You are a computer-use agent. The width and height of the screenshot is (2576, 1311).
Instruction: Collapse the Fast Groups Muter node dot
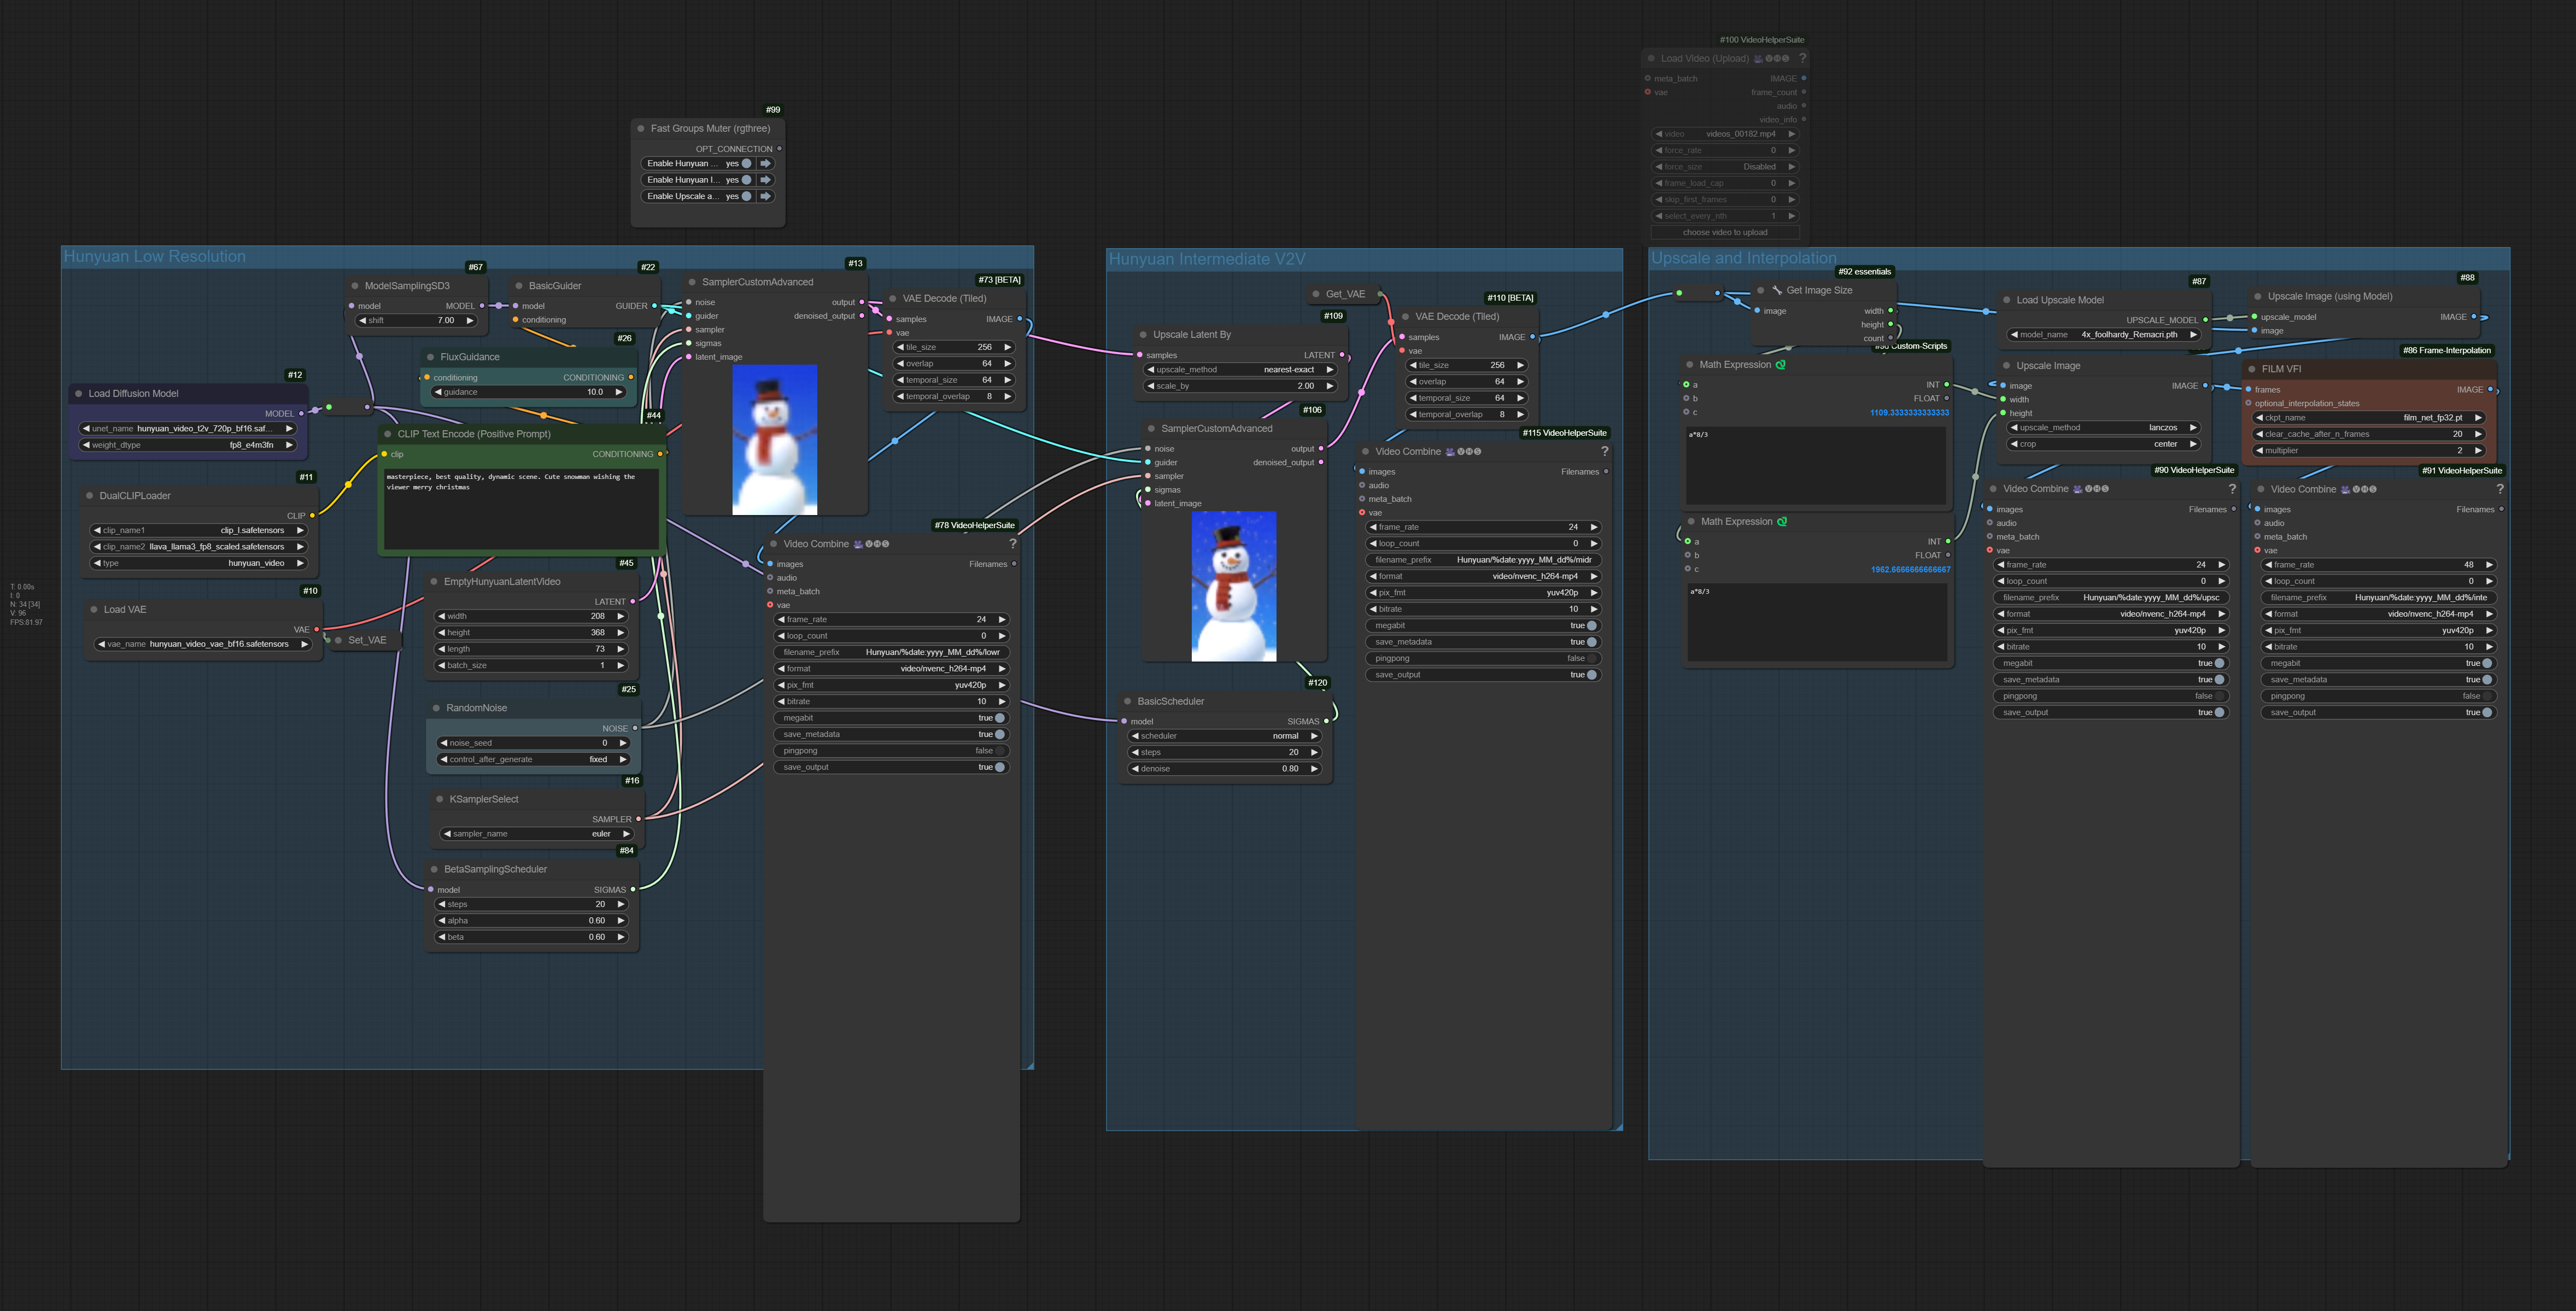pos(641,128)
